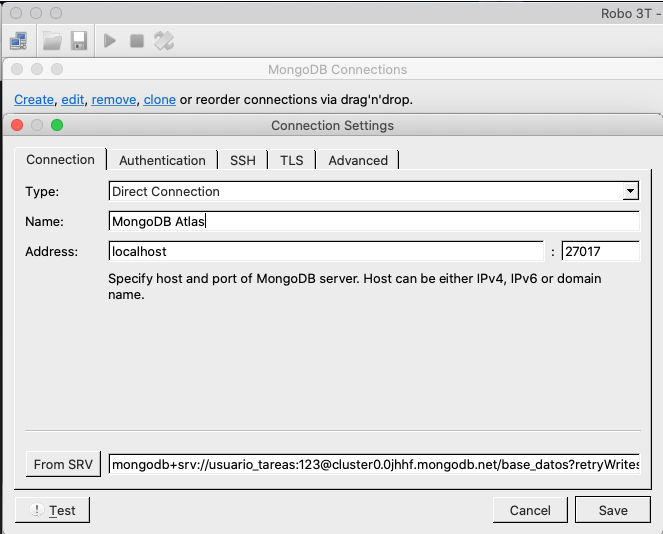Image resolution: width=663 pixels, height=534 pixels.
Task: Click the Create link in MongoDB Connections
Action: (x=34, y=99)
